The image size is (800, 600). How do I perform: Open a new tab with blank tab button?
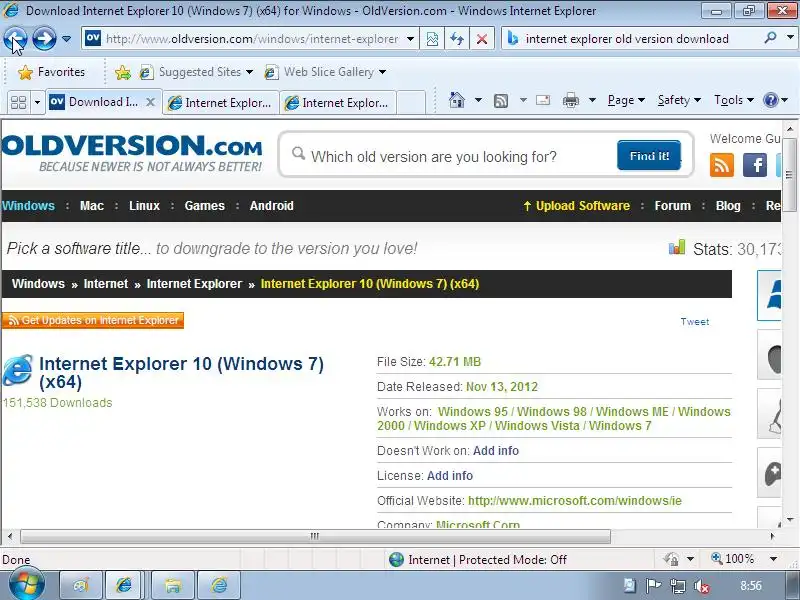[x=411, y=103]
